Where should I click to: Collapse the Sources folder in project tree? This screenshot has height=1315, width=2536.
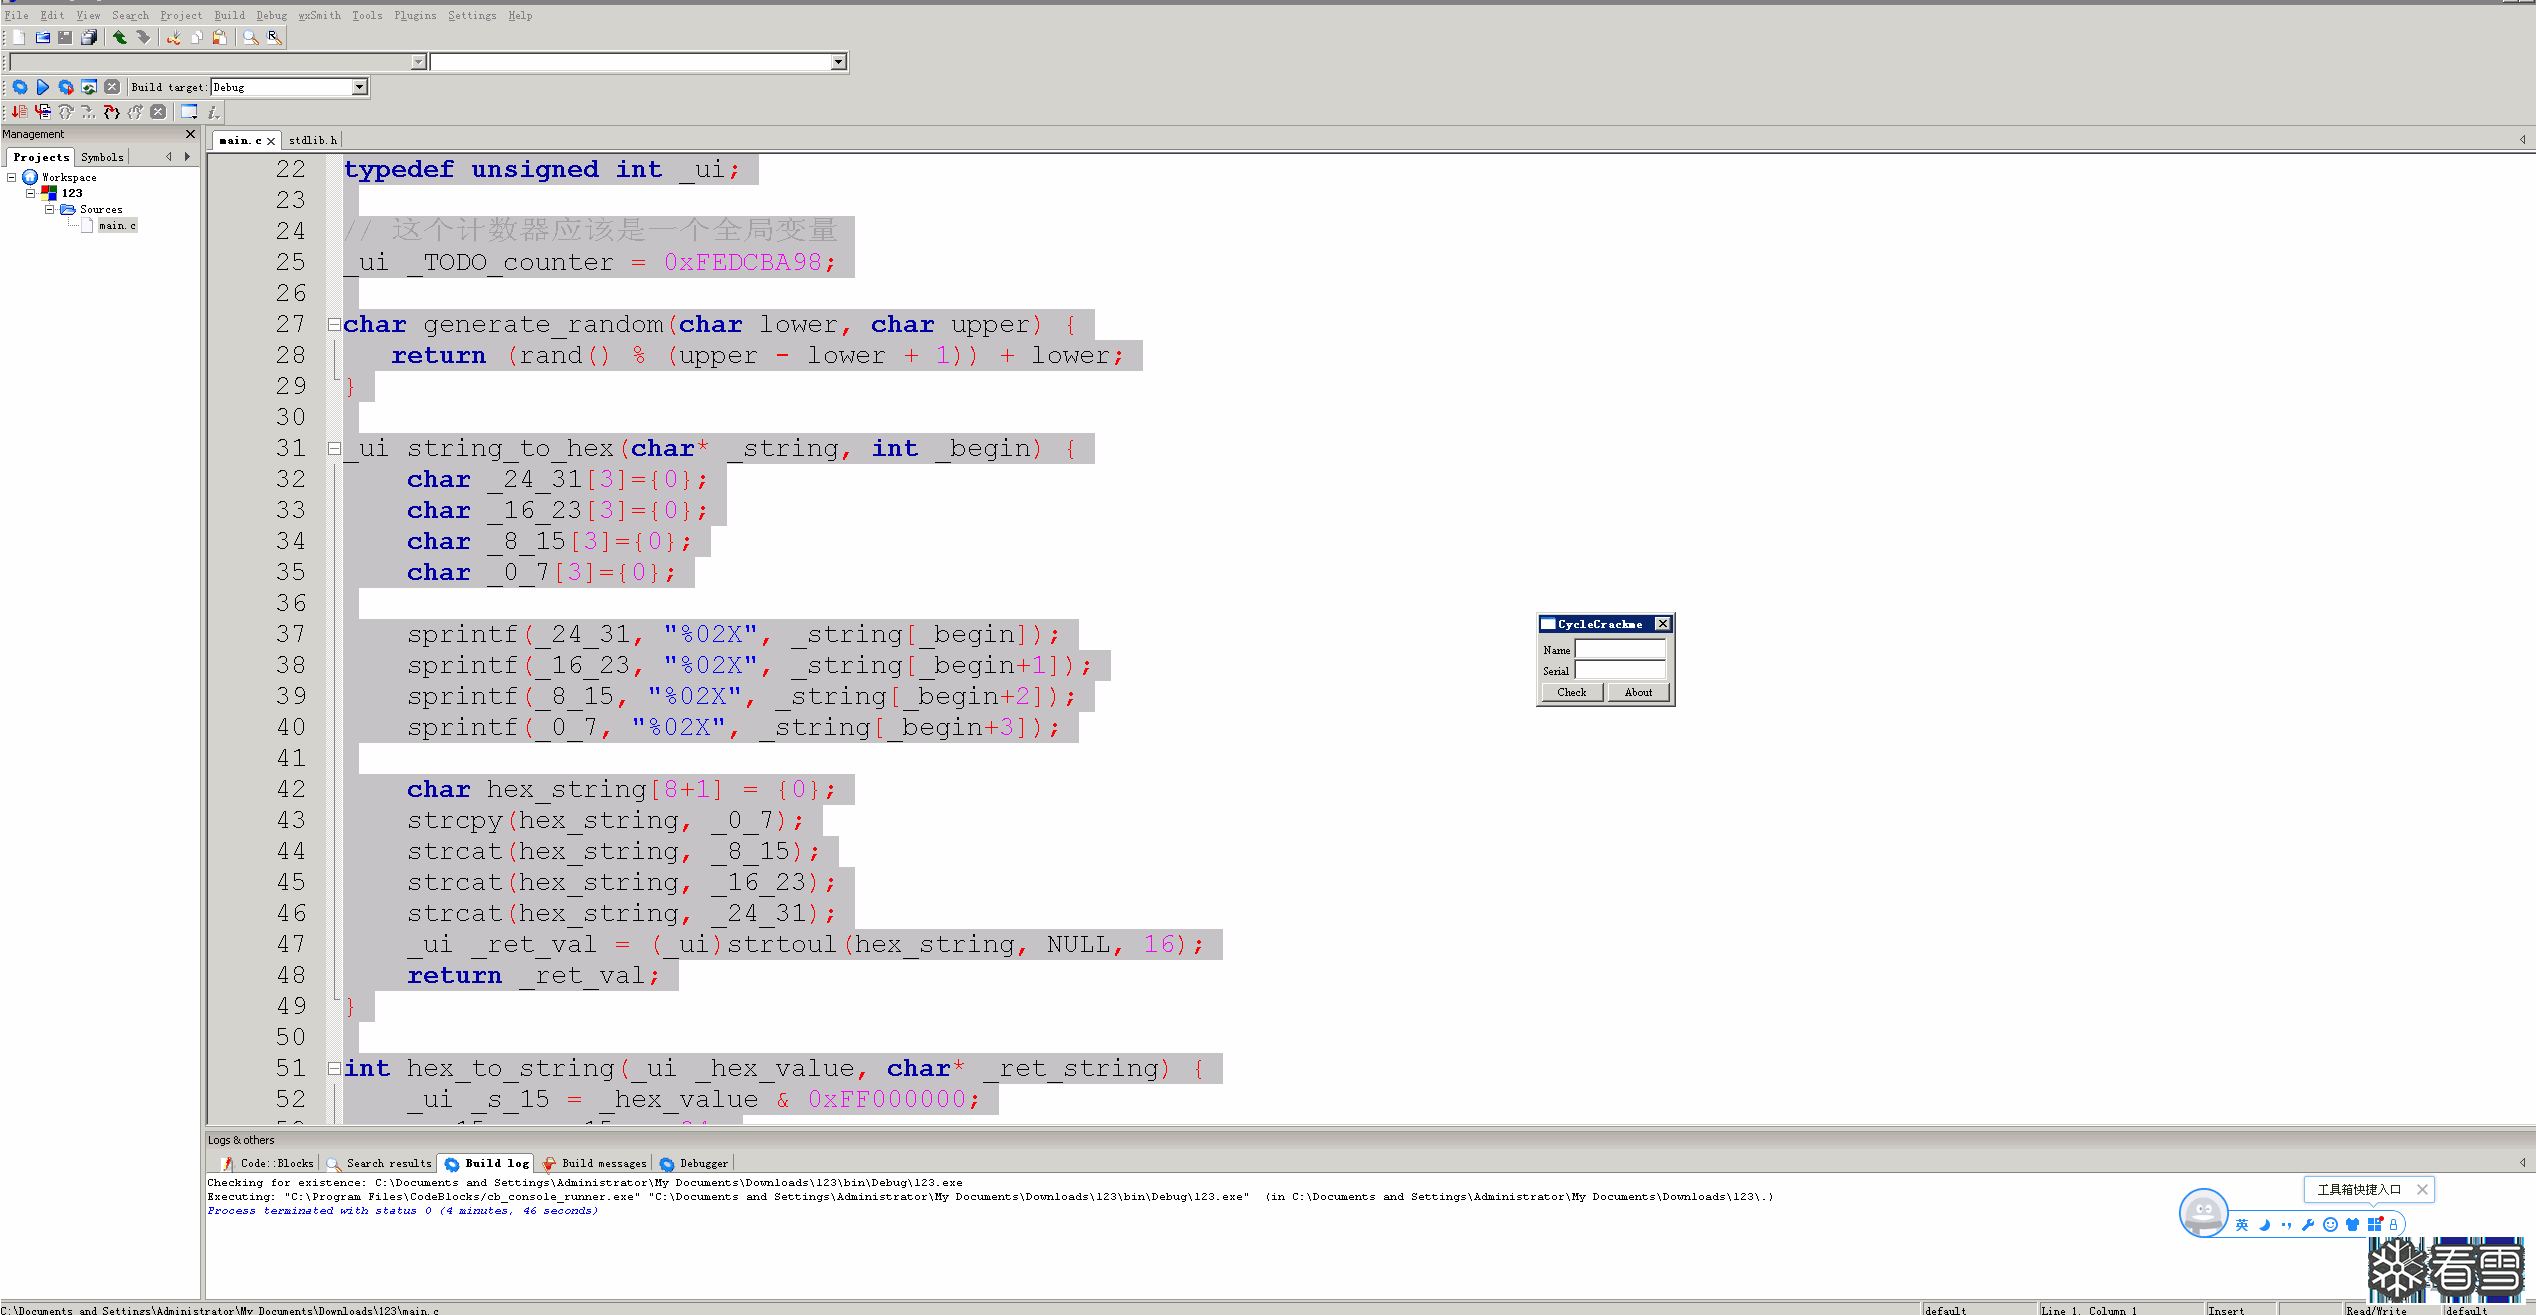(x=49, y=209)
